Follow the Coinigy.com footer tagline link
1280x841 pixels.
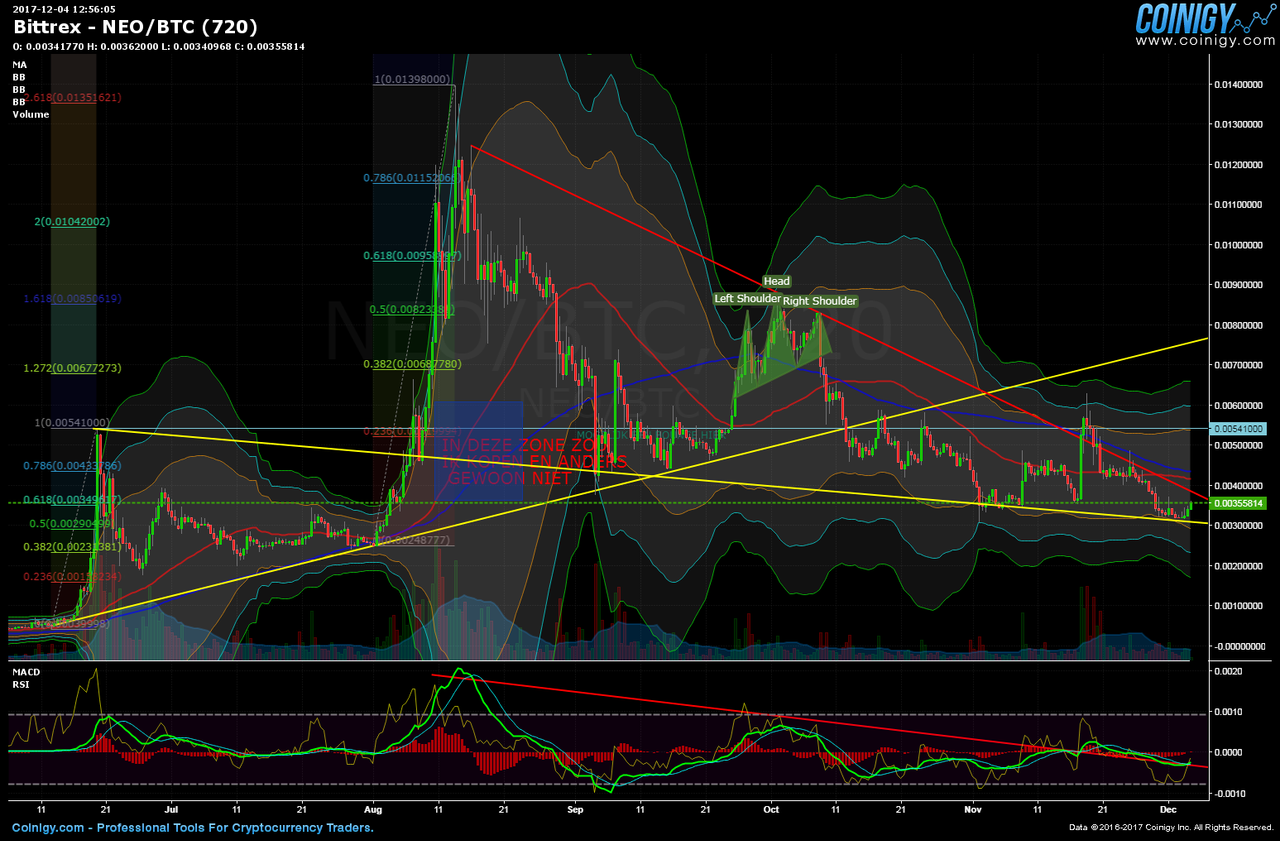(x=192, y=828)
